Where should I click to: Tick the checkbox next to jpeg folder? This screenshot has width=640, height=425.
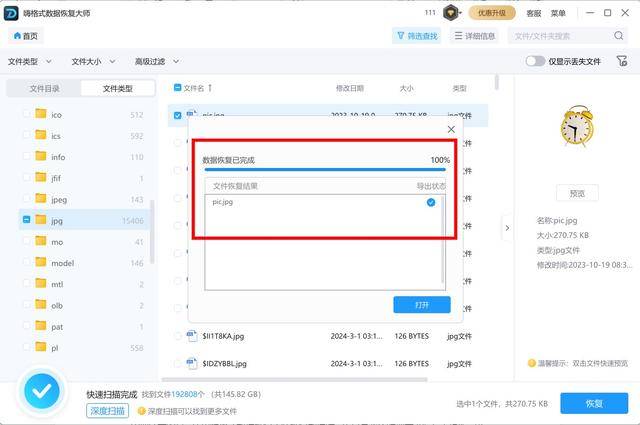tap(26, 199)
